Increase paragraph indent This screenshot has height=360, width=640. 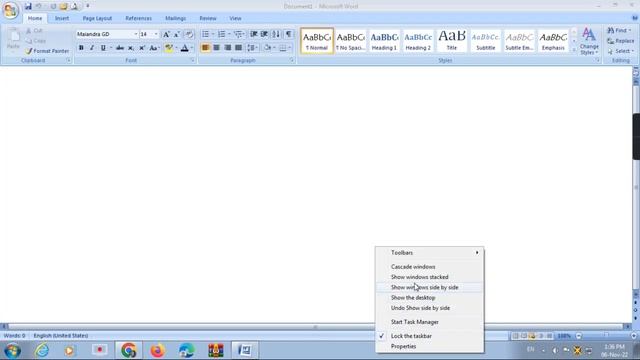[x=264, y=34]
